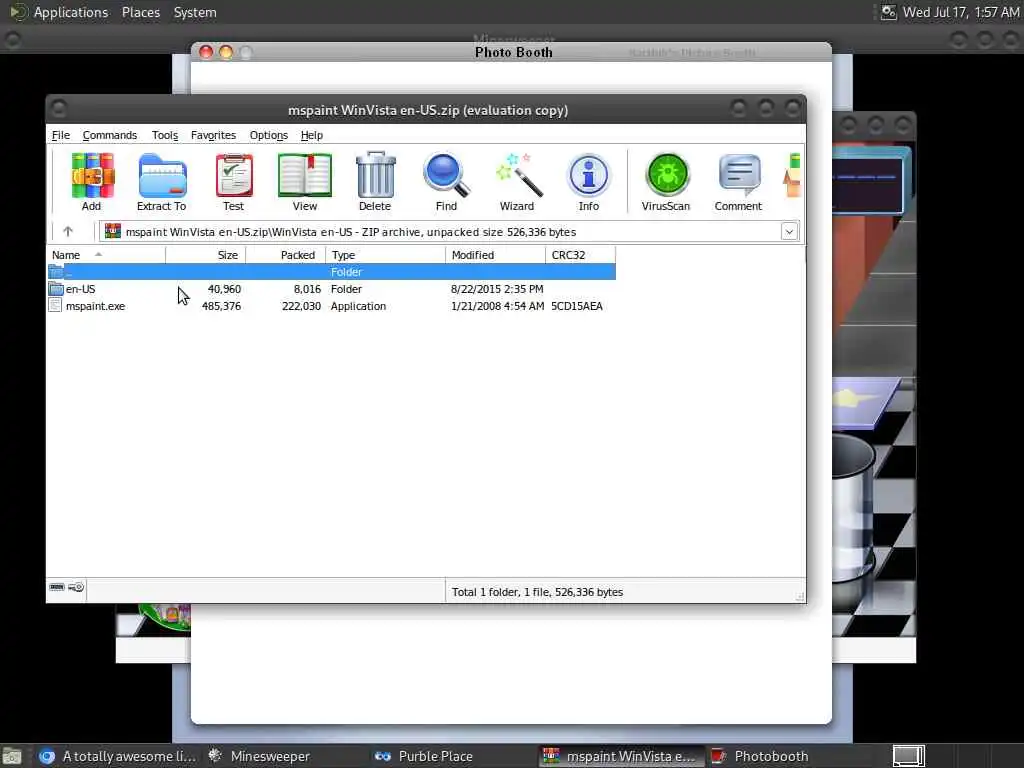Click the drive icon in status bar
This screenshot has width=1024, height=768.
pos(57,587)
